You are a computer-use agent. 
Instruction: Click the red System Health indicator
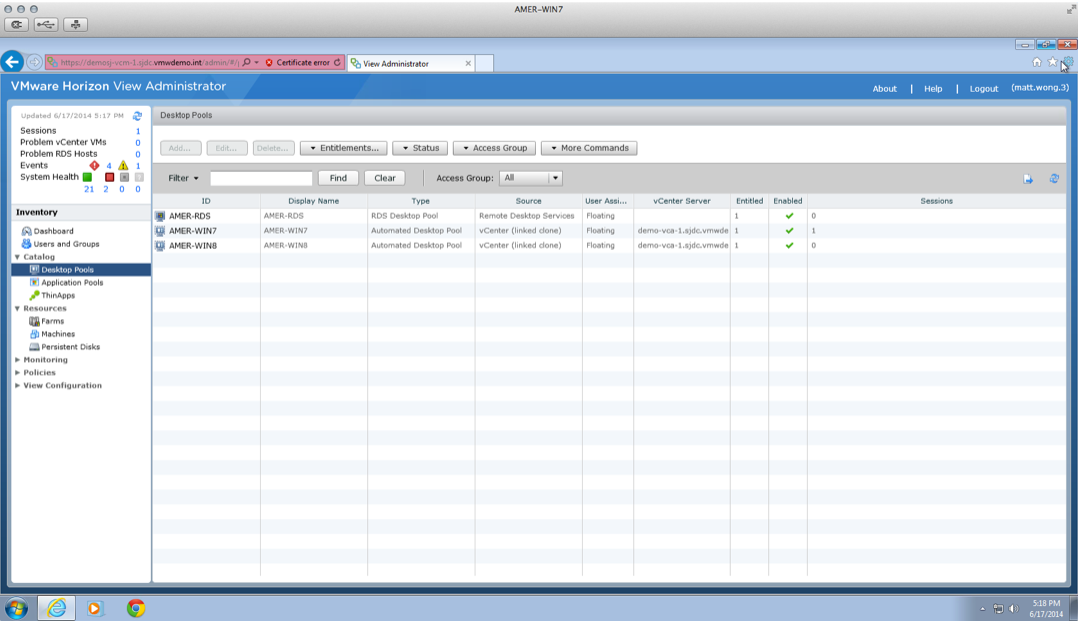(x=109, y=177)
